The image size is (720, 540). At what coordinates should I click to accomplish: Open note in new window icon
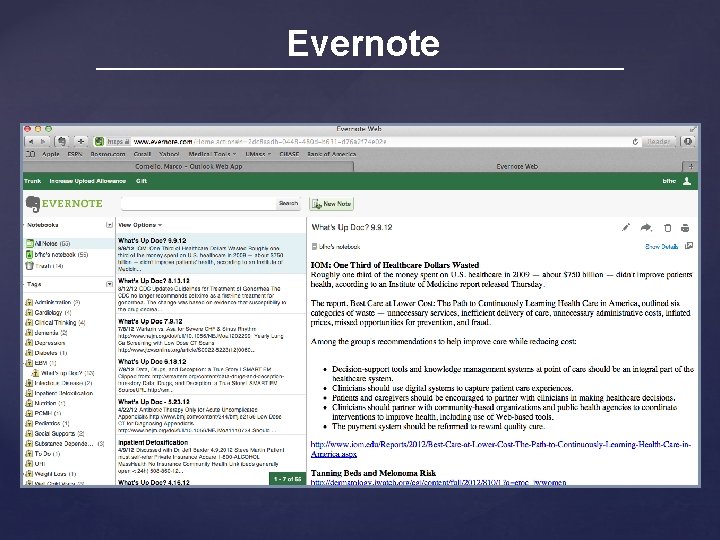click(689, 246)
